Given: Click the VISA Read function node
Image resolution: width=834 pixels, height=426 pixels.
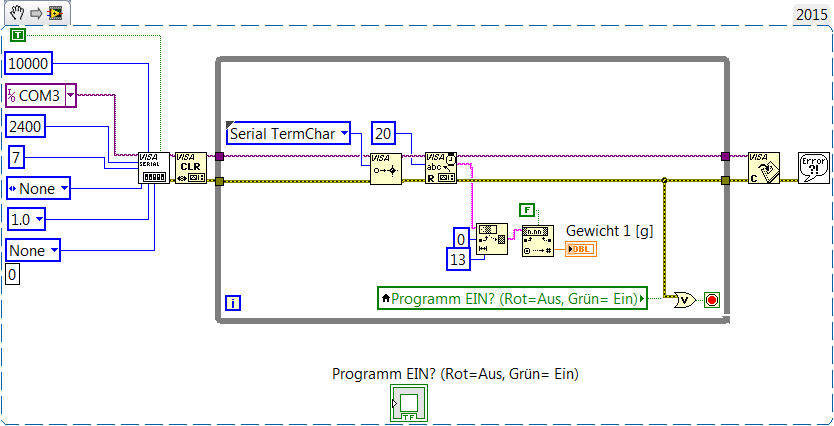Looking at the screenshot, I should point(441,168).
